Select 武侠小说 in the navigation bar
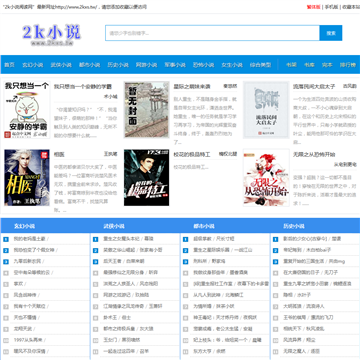The width and height of the screenshot is (360, 360). pos(61,65)
